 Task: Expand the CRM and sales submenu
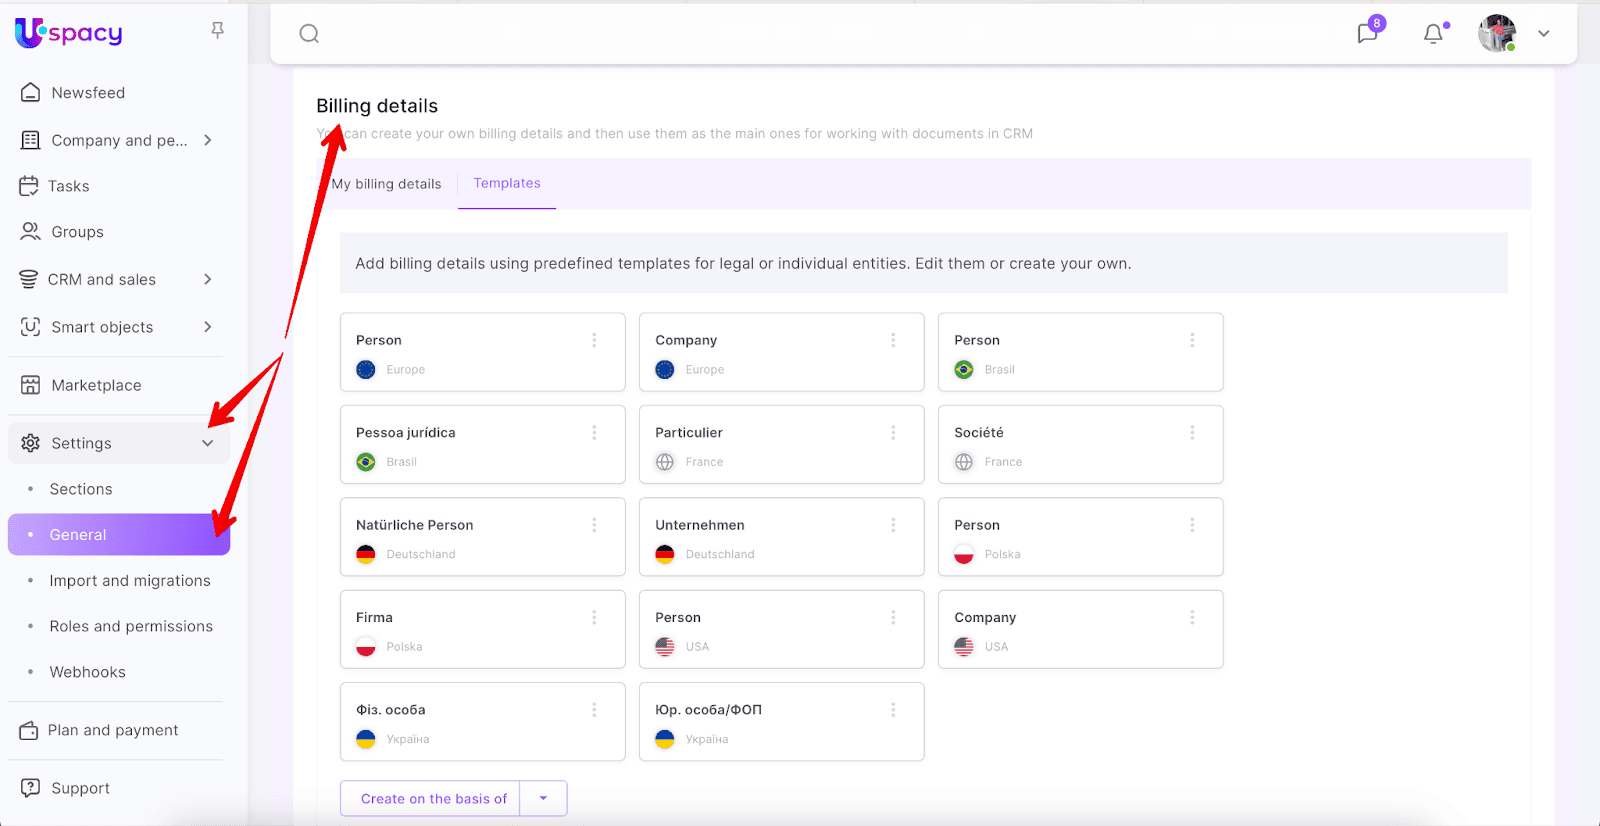(x=208, y=280)
